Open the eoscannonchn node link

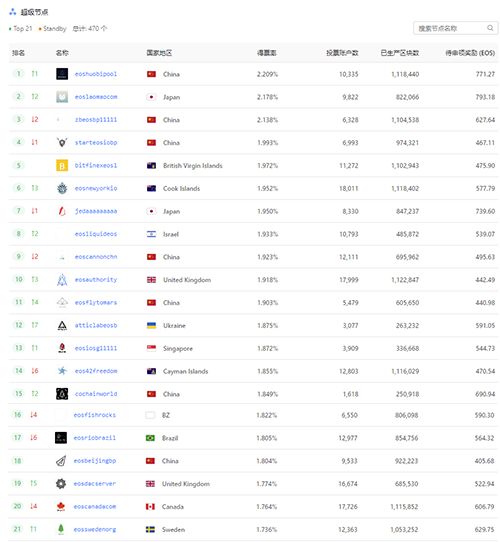tap(96, 257)
